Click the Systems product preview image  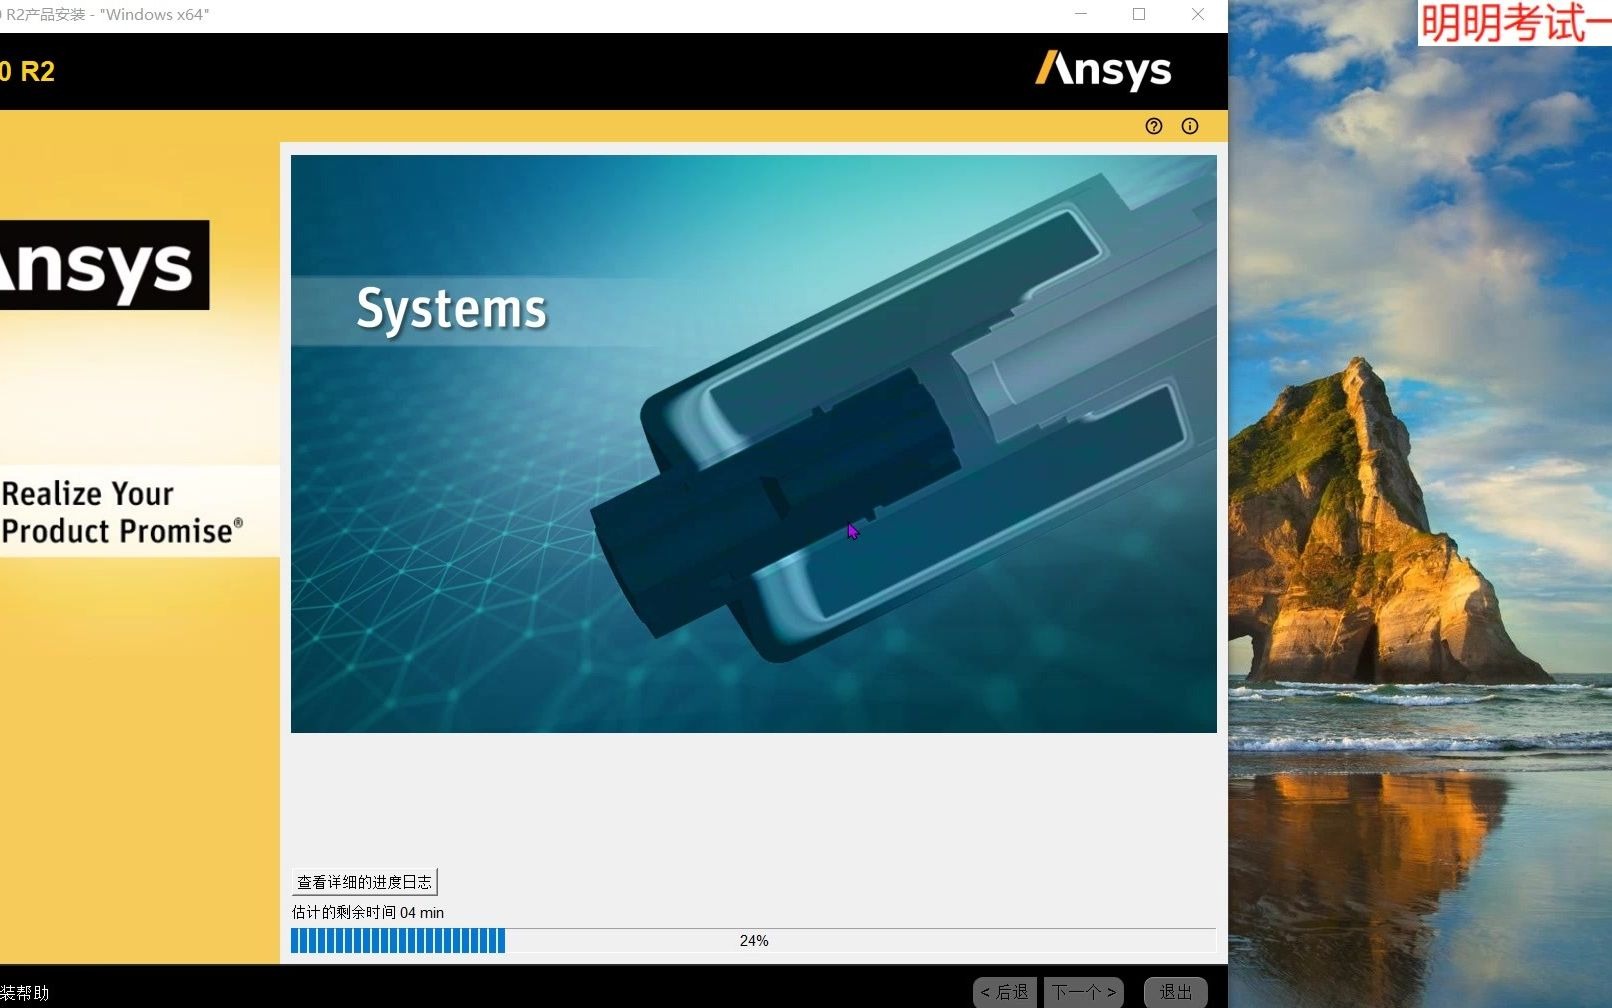pos(752,443)
